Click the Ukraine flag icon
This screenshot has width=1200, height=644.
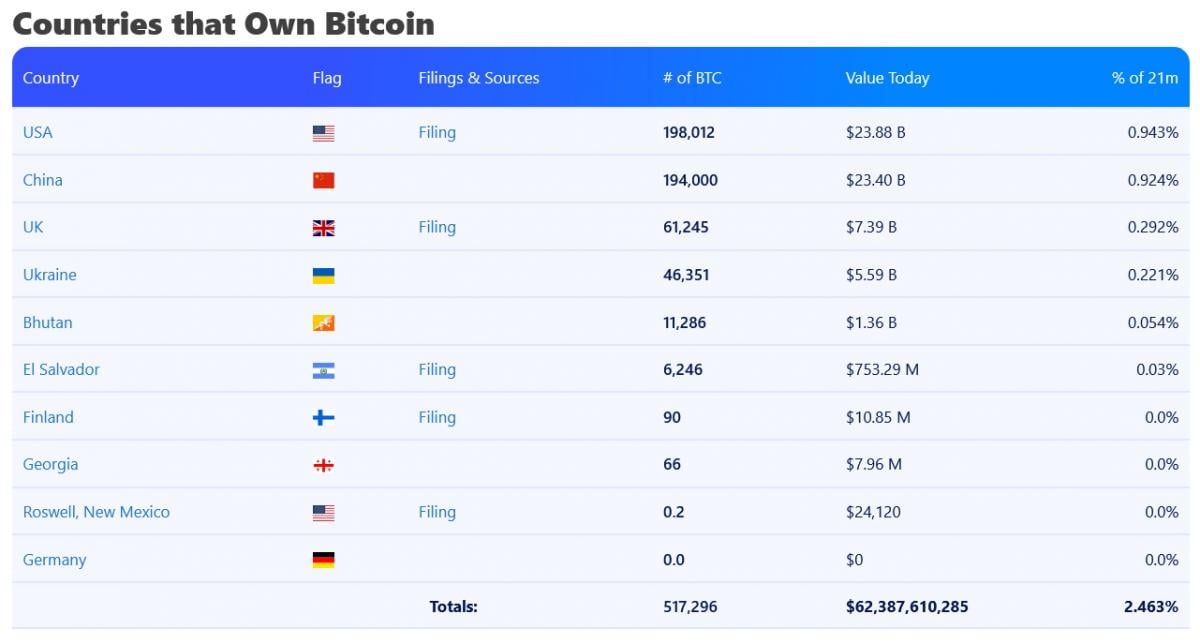(x=323, y=275)
